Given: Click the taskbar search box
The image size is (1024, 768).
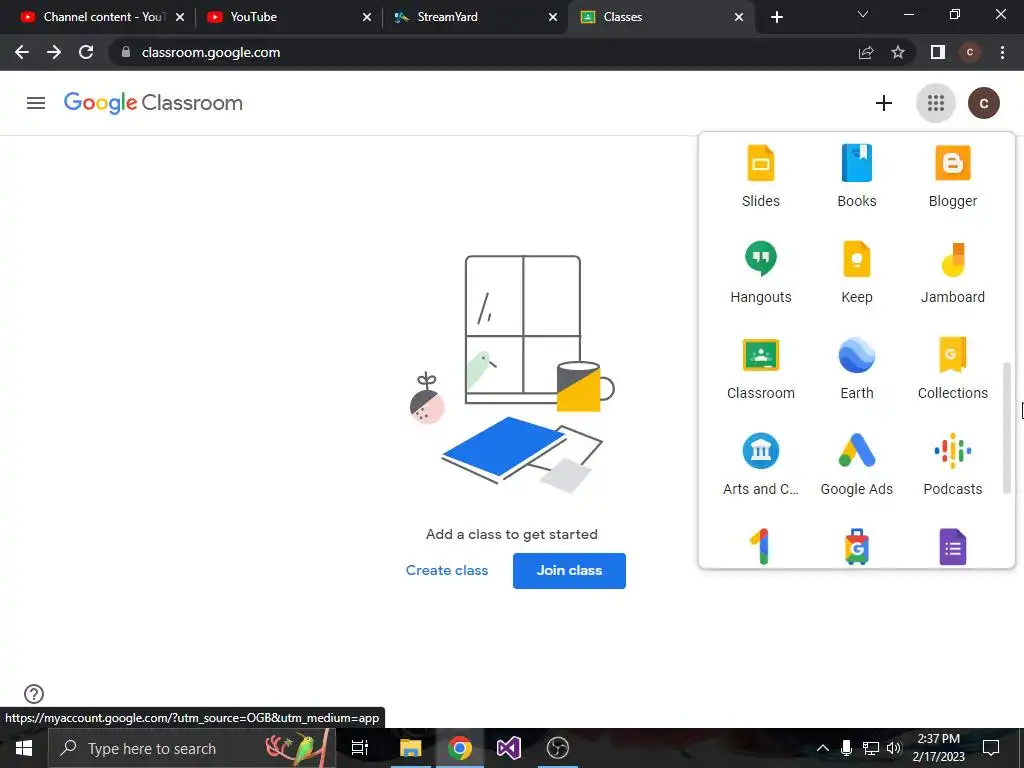Looking at the screenshot, I should 192,748.
